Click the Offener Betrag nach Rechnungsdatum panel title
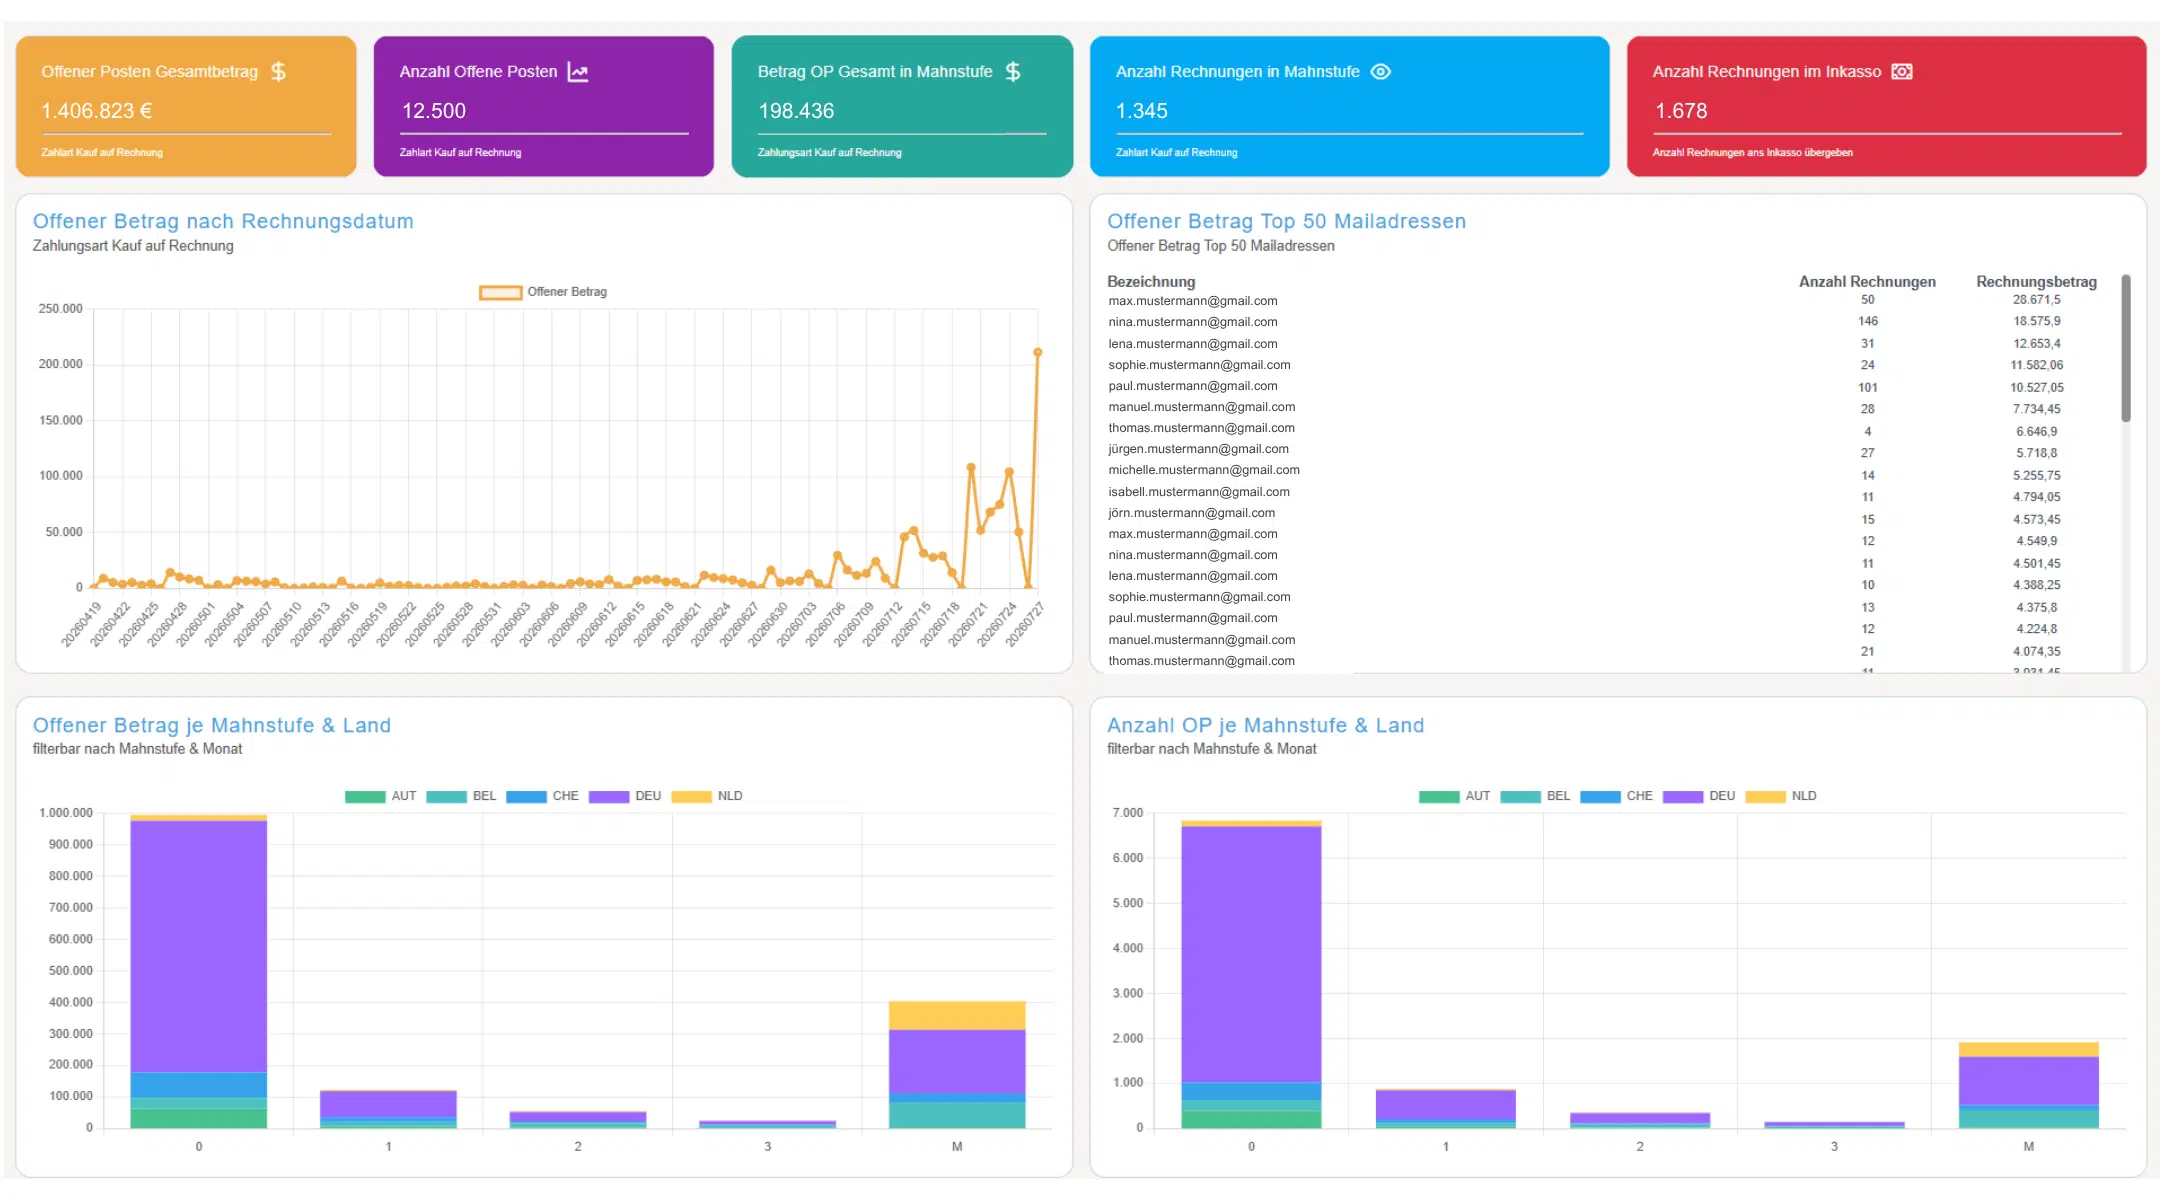The image size is (2160, 1200). (223, 221)
